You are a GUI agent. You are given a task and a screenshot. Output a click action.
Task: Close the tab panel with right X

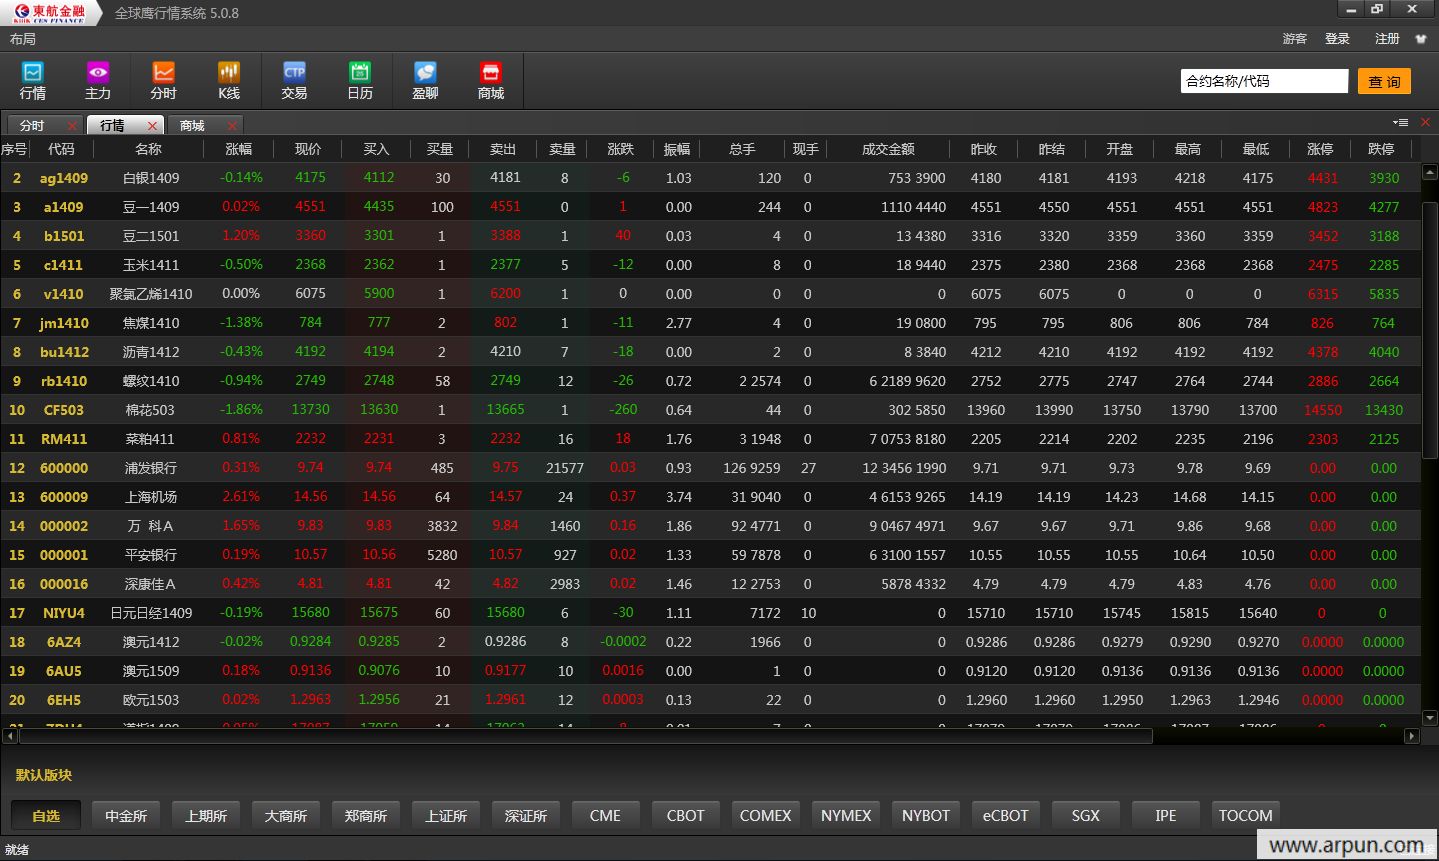coord(1426,122)
